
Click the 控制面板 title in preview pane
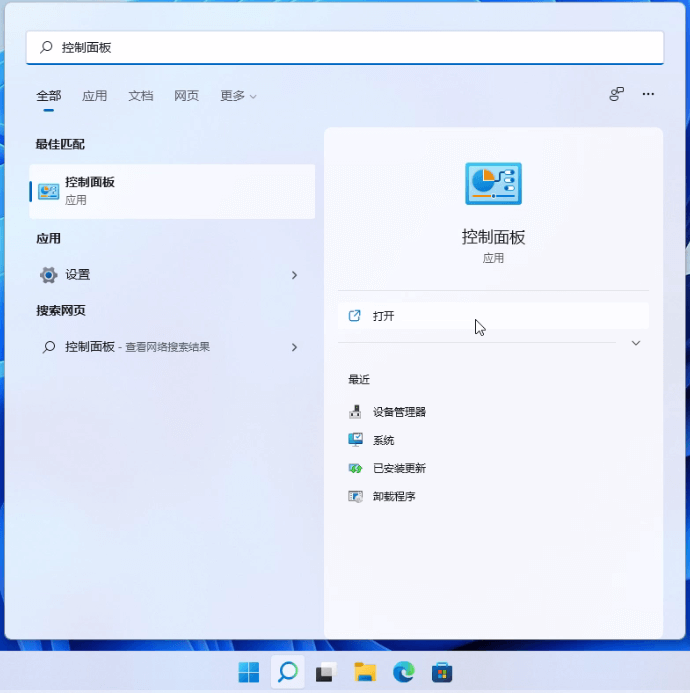[x=493, y=237]
